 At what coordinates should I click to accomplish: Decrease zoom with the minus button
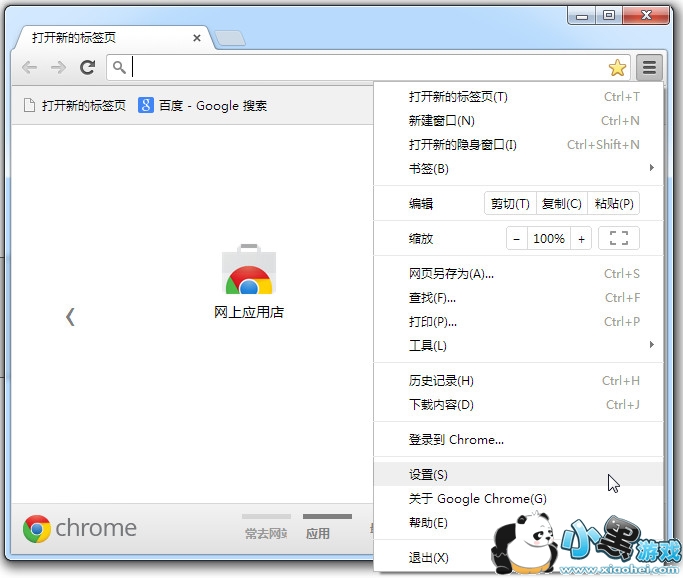pyautogui.click(x=517, y=239)
